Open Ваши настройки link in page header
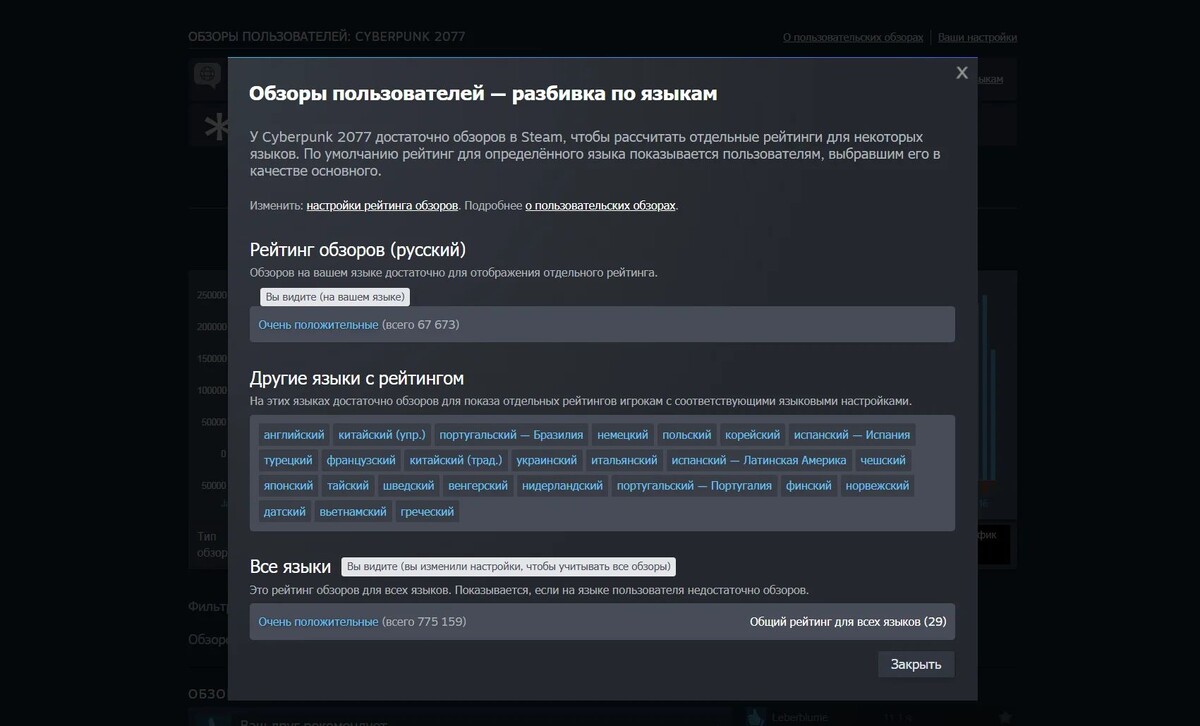 pos(977,37)
